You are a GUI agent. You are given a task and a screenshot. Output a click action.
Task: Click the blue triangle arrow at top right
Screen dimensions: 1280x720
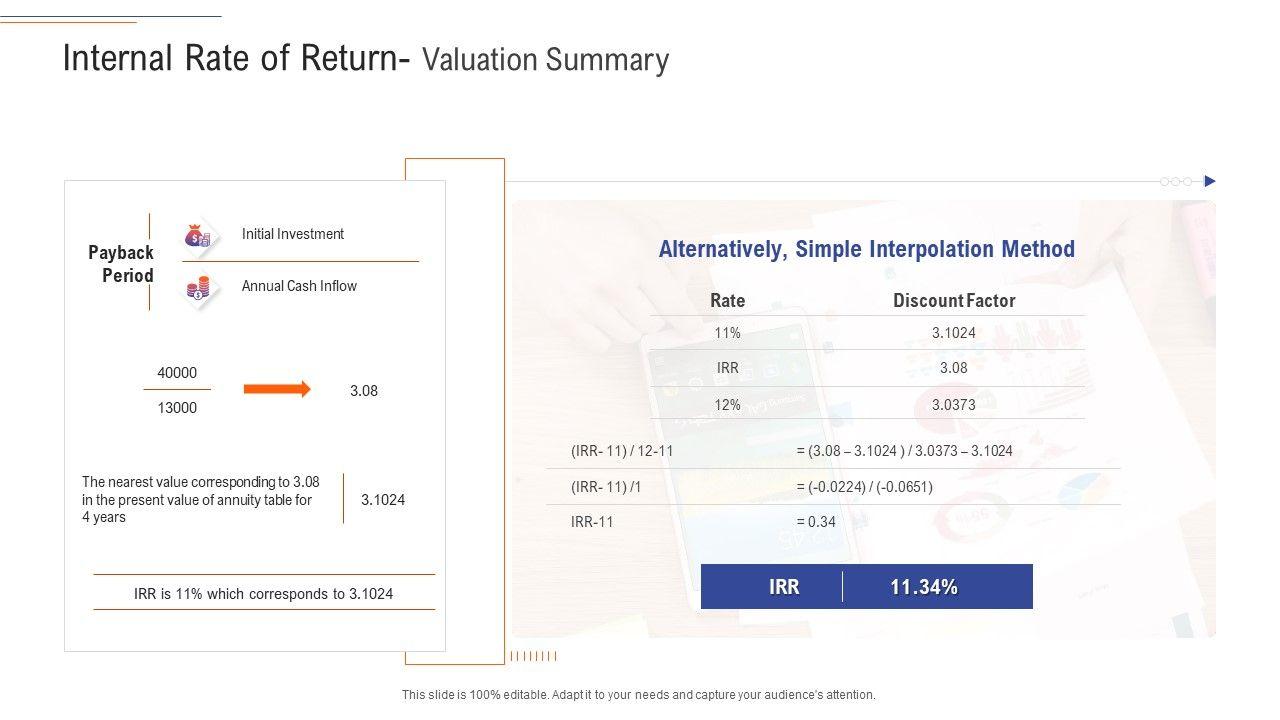[1210, 181]
